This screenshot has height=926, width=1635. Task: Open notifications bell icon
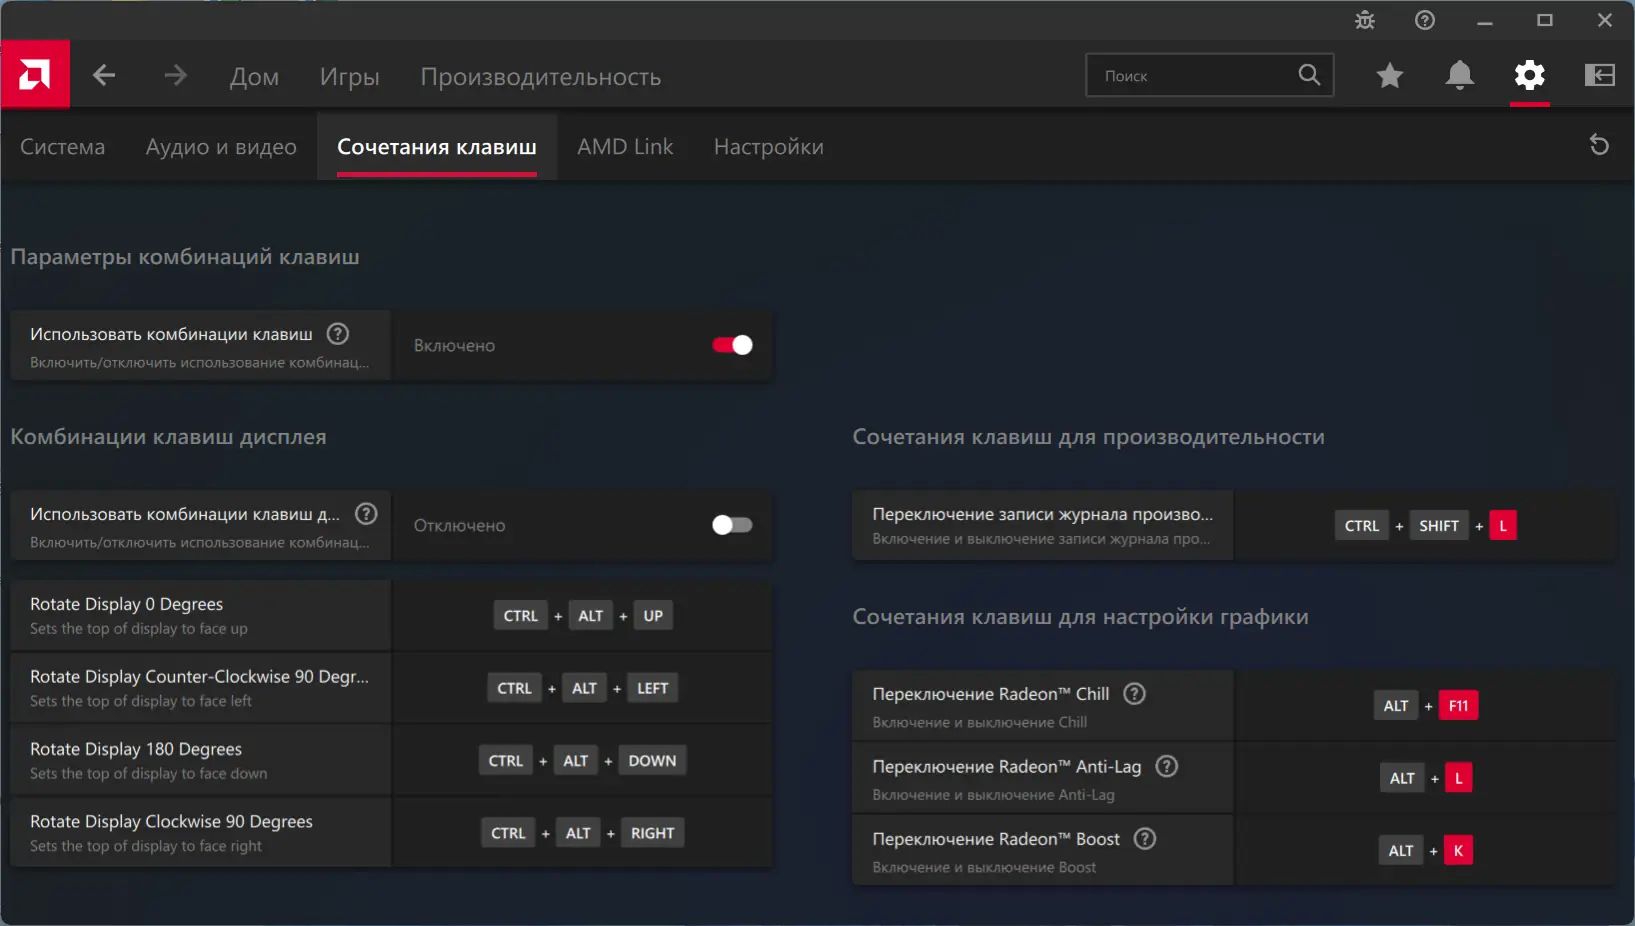1460,75
